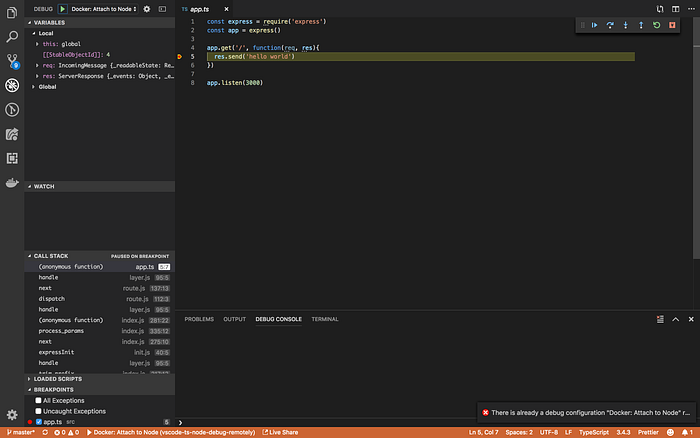This screenshot has width=700, height=438.
Task: Click Live Share in status bar
Action: (x=280, y=432)
